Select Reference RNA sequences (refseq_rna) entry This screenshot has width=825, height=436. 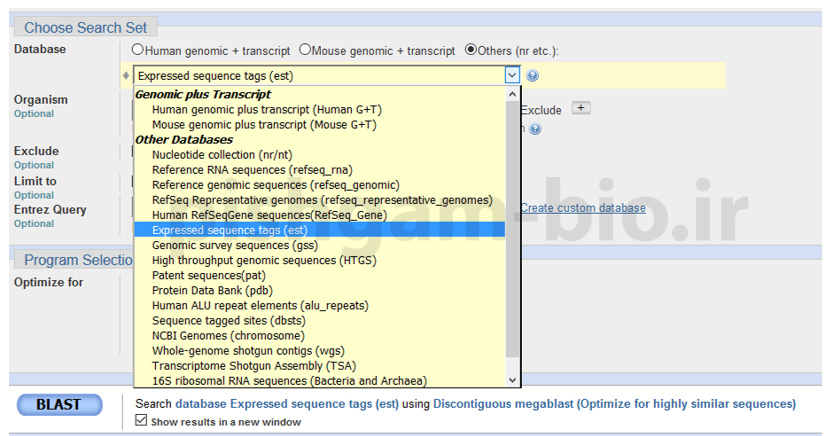[x=252, y=170]
